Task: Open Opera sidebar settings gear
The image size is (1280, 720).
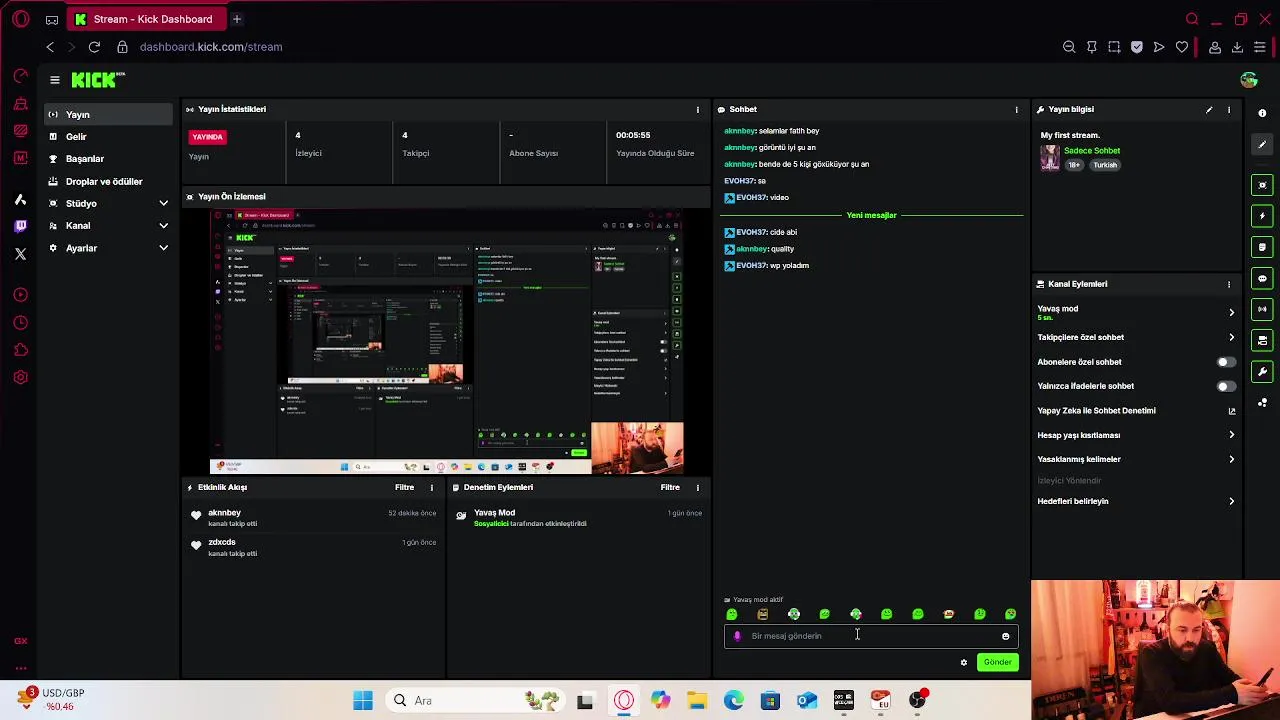Action: click(x=20, y=378)
